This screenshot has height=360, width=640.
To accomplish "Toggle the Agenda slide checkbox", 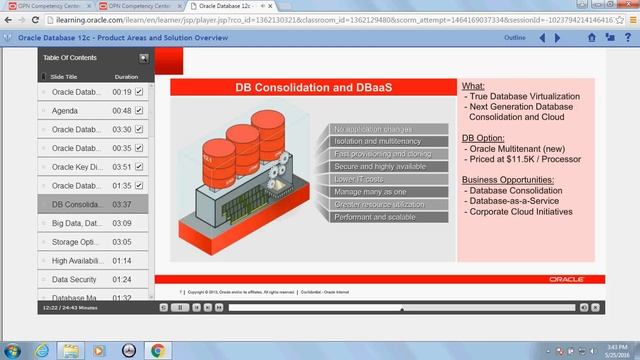I will [139, 111].
